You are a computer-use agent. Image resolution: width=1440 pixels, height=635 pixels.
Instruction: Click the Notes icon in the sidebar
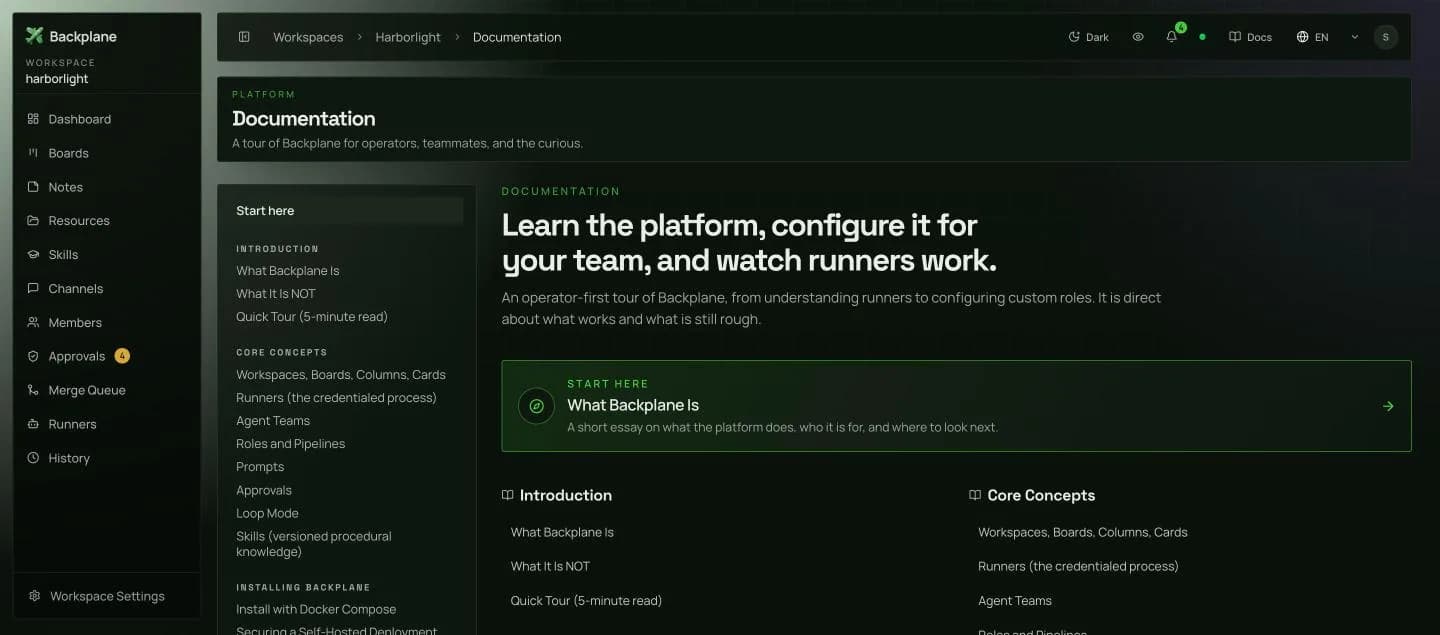tap(33, 187)
